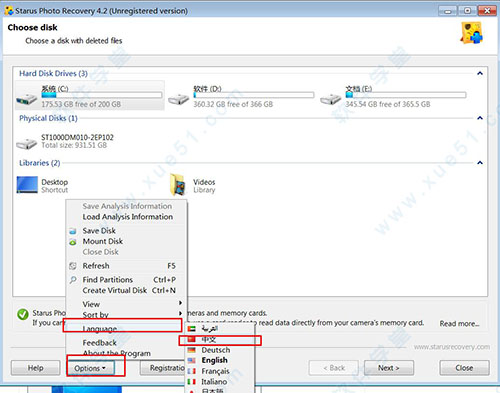Click the Refresh menu icon

tap(73, 266)
